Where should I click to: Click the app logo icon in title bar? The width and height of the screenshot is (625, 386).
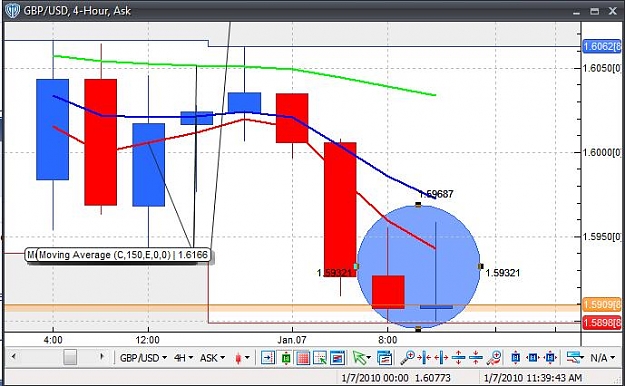[13, 10]
